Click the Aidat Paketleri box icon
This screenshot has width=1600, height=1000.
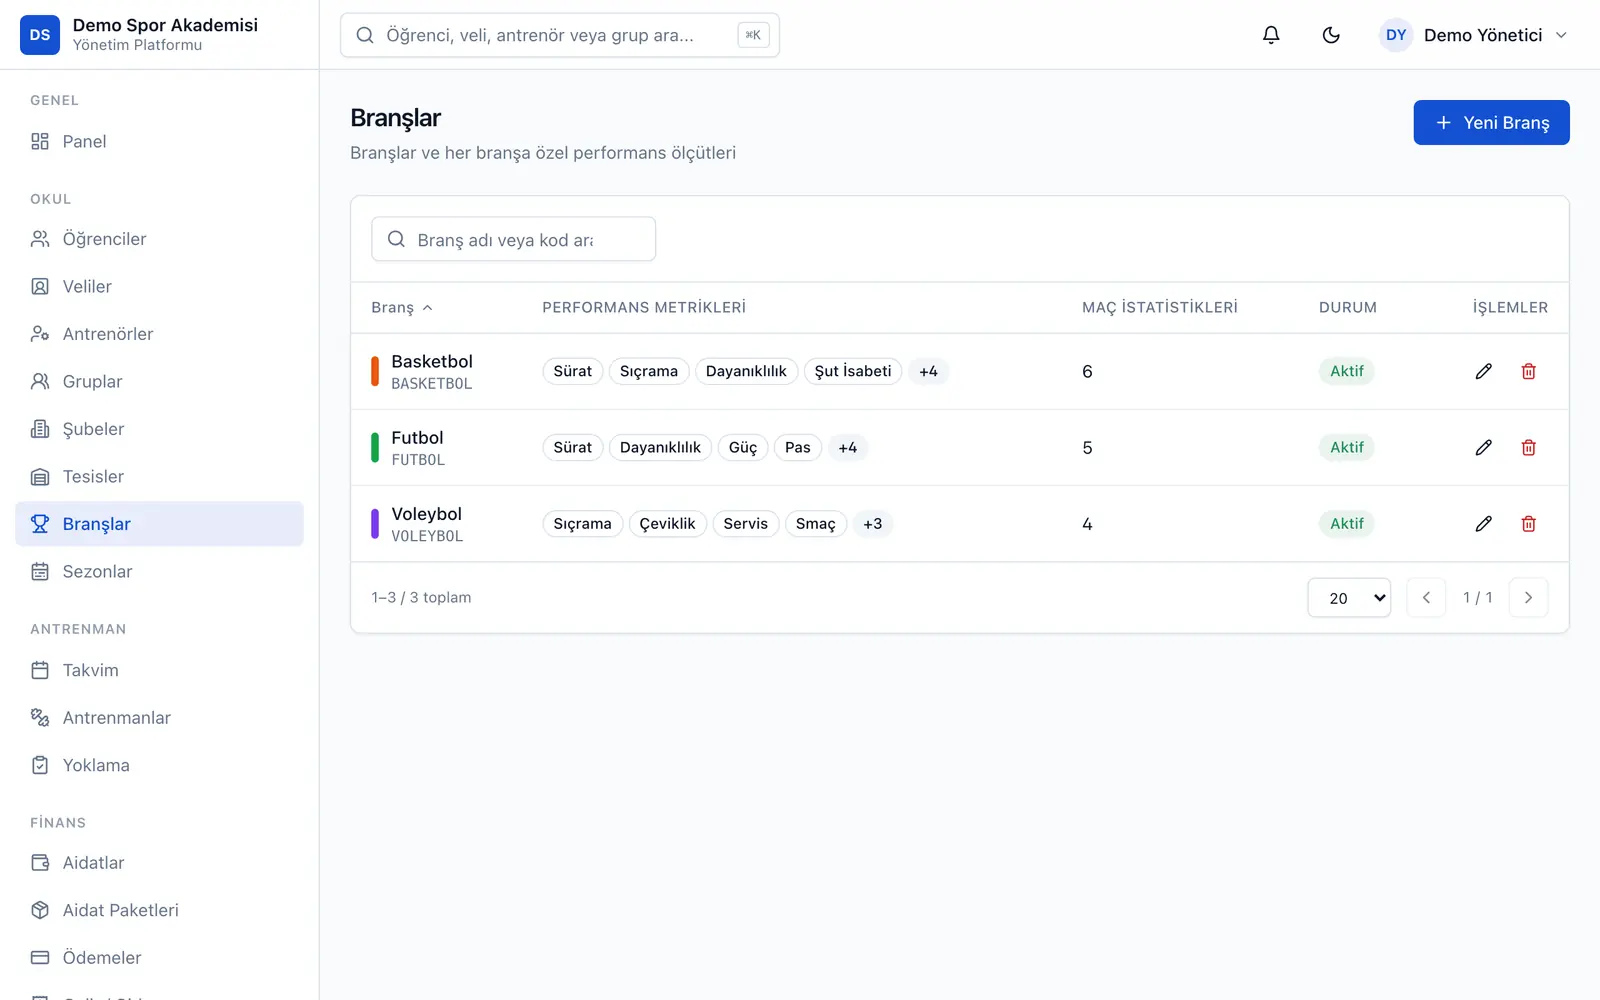click(x=40, y=910)
